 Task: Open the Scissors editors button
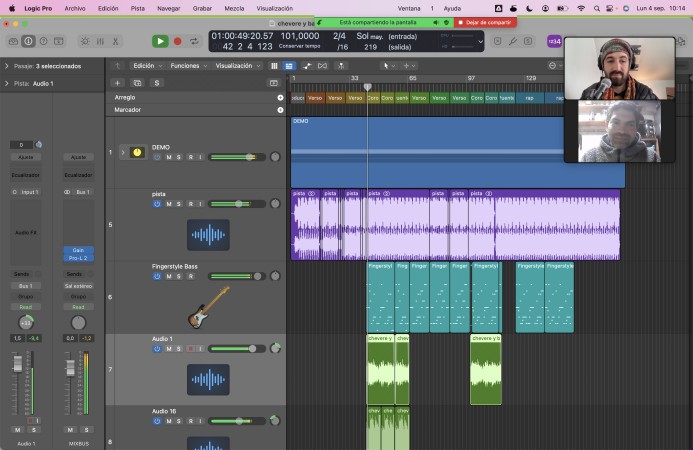tap(115, 41)
